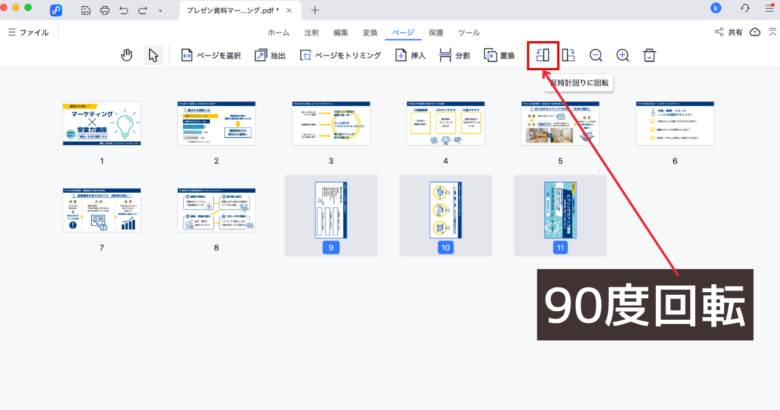Viewport: 780px width, 410px height.
Task: Select the hand pan tool
Action: tap(127, 55)
